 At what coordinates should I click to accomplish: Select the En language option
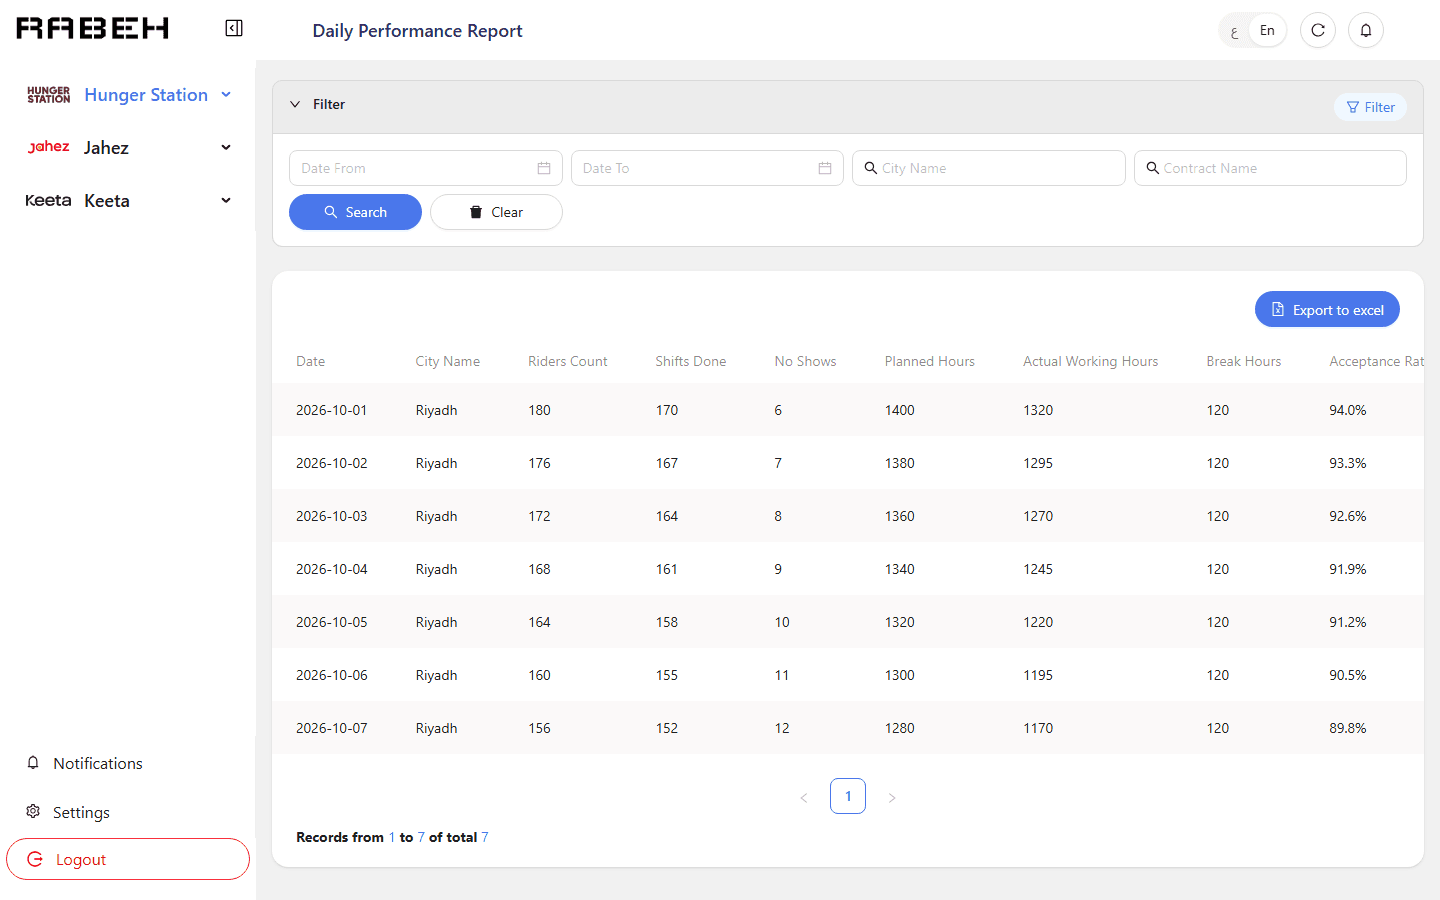tap(1267, 30)
